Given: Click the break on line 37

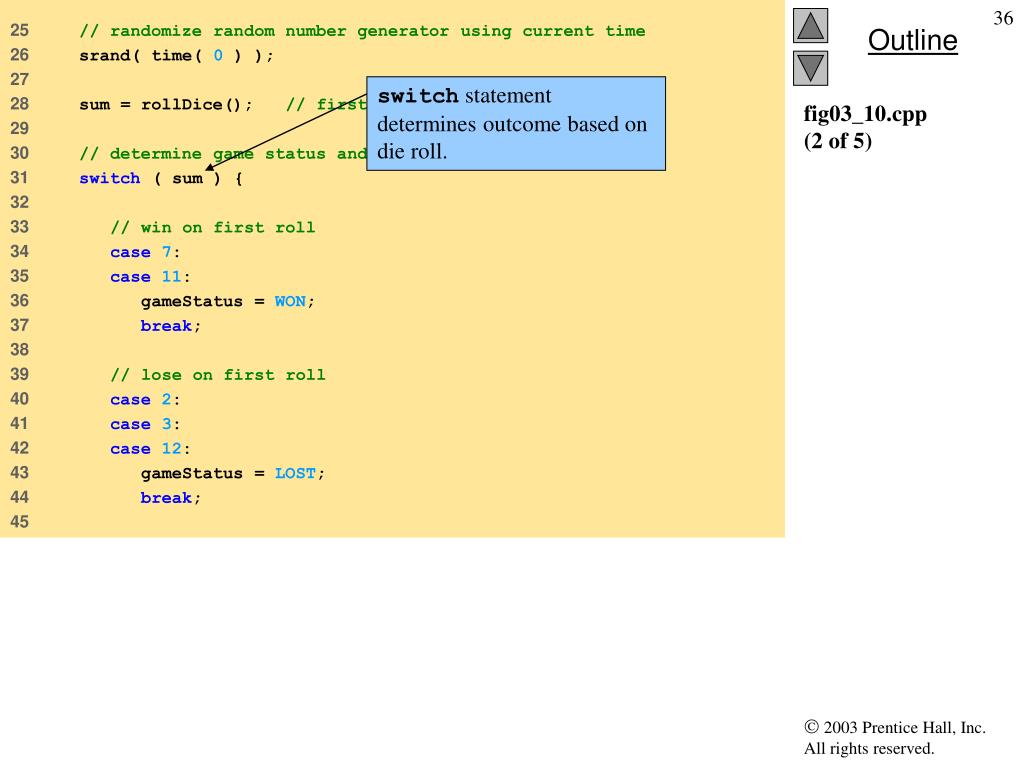Looking at the screenshot, I should coord(170,326).
